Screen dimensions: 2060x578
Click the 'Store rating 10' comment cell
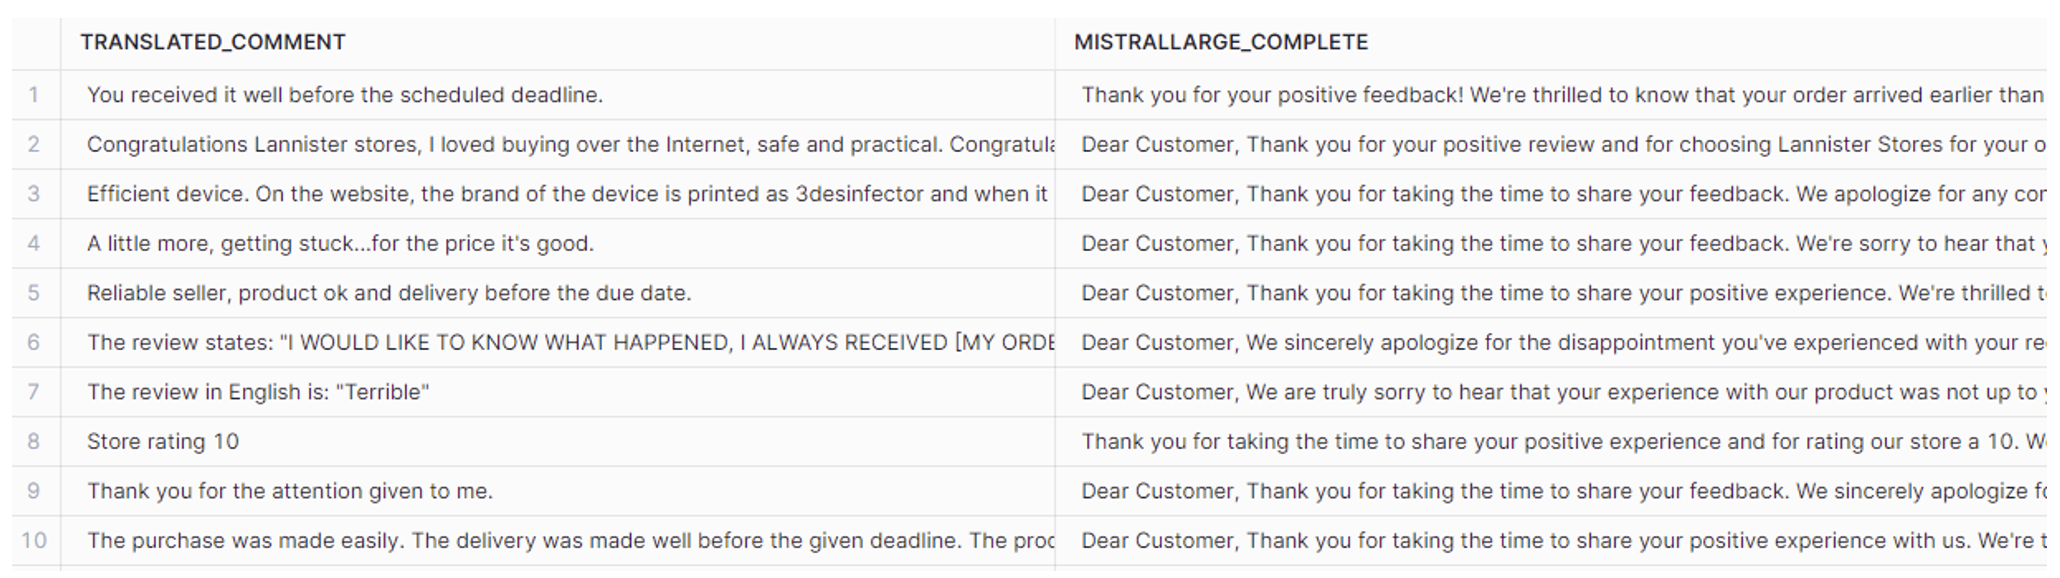click(557, 441)
